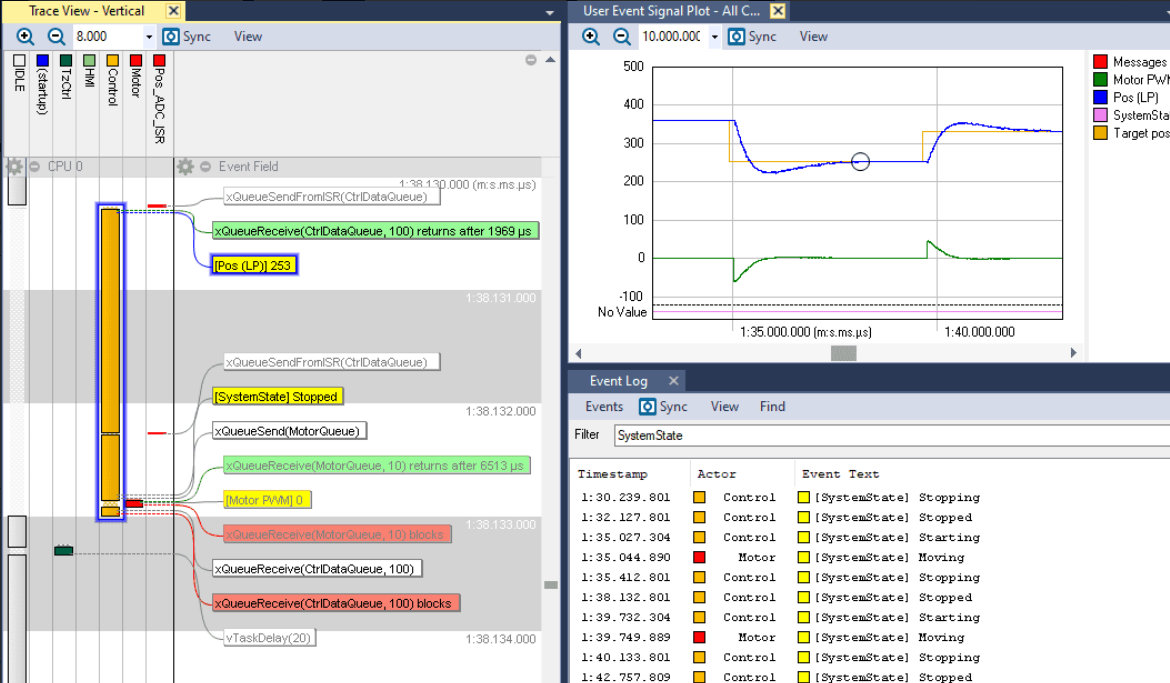Zoom out on the User Event Signal Plot

[x=622, y=36]
